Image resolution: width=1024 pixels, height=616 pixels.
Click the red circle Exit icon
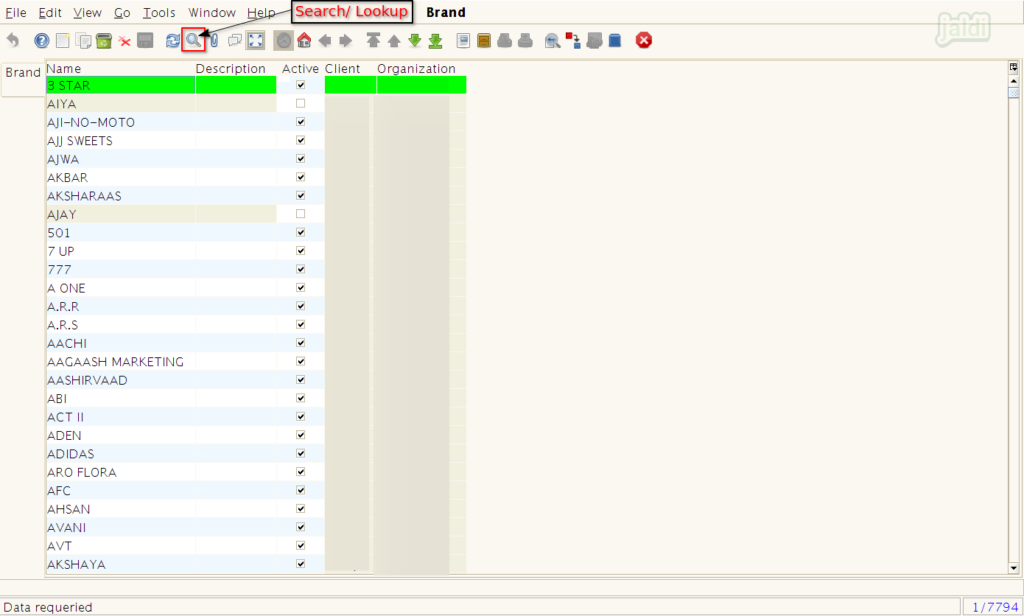(x=644, y=41)
